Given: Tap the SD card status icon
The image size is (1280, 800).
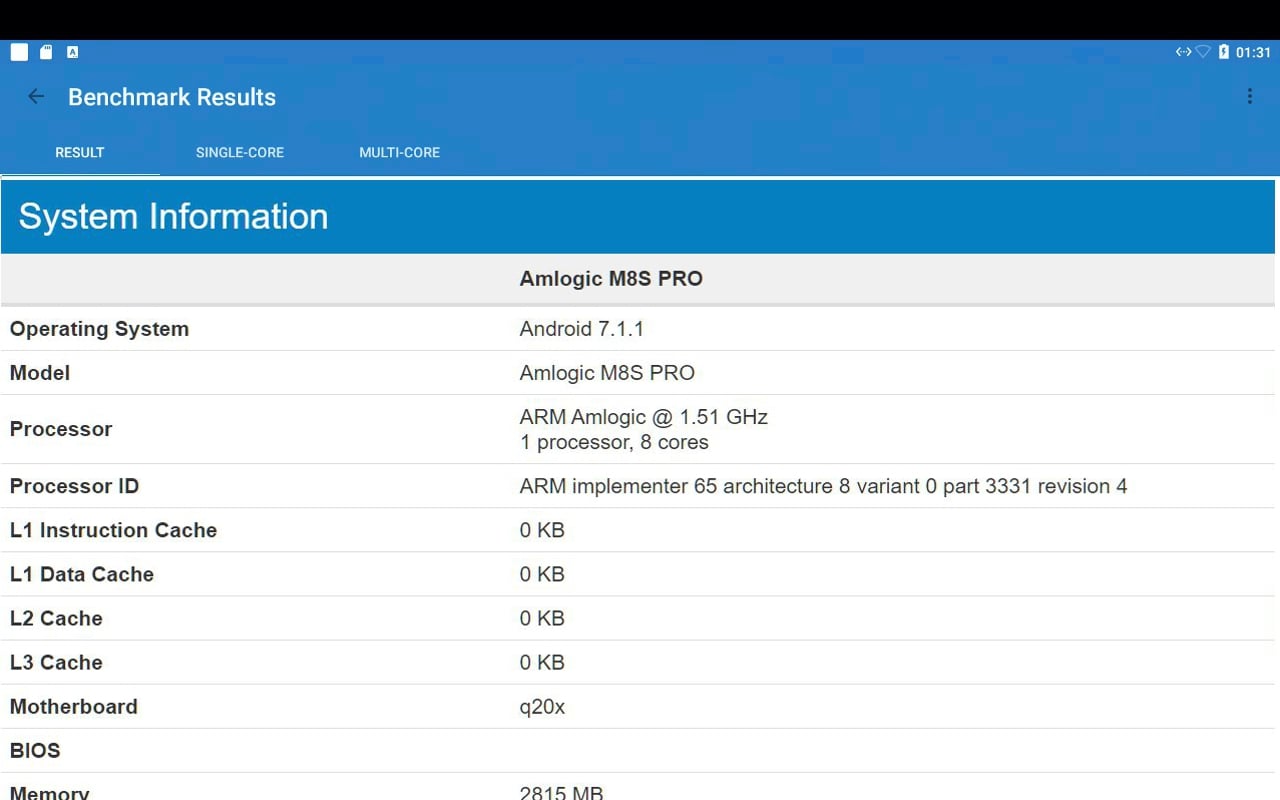Looking at the screenshot, I should click(46, 52).
